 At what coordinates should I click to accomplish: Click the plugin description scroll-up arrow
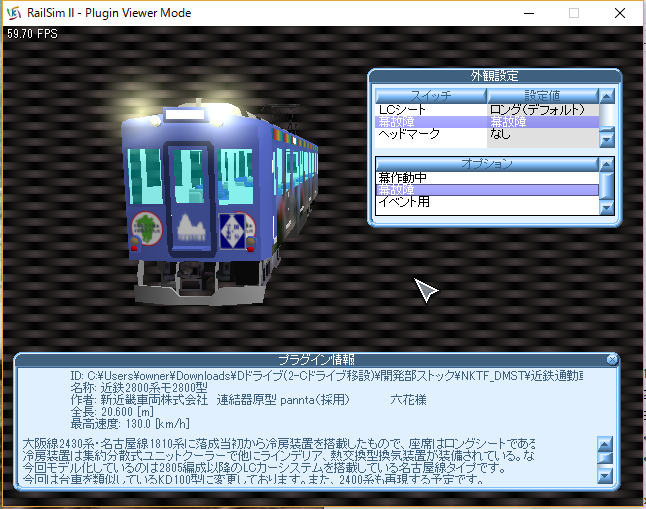coord(605,444)
